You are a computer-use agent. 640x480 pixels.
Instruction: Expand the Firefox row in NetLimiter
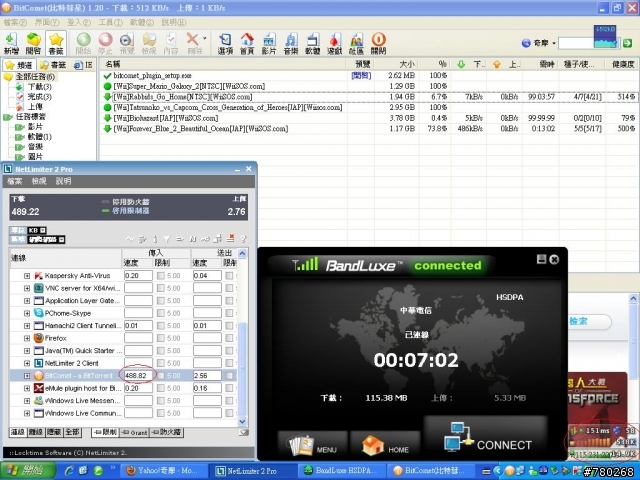coord(27,338)
